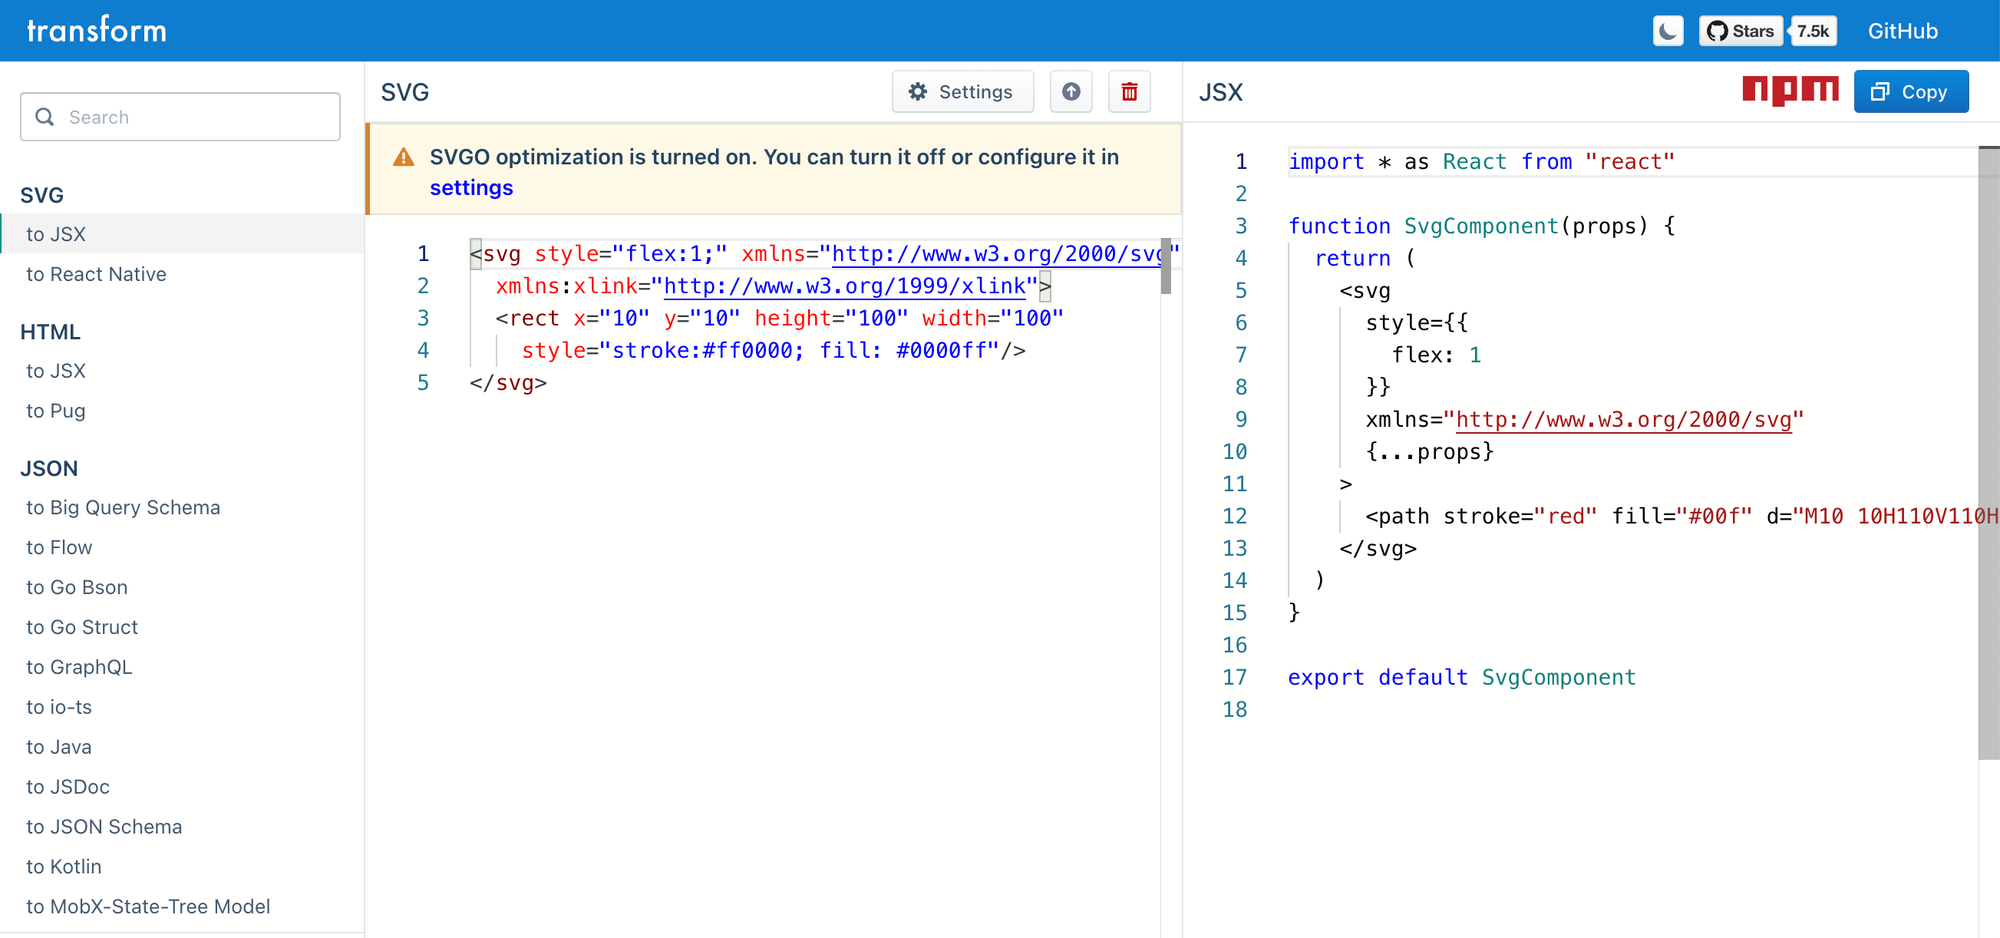Follow the settings link in SVGO warning
Screen dimensions: 2000x938
click(471, 188)
